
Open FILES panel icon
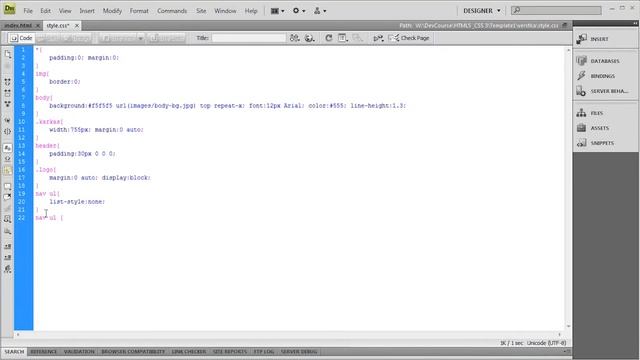click(x=582, y=113)
